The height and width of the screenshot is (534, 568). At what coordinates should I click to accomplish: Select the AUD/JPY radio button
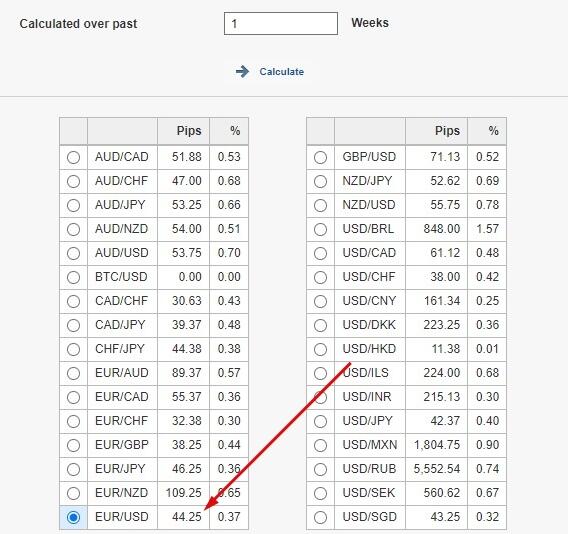[74, 205]
